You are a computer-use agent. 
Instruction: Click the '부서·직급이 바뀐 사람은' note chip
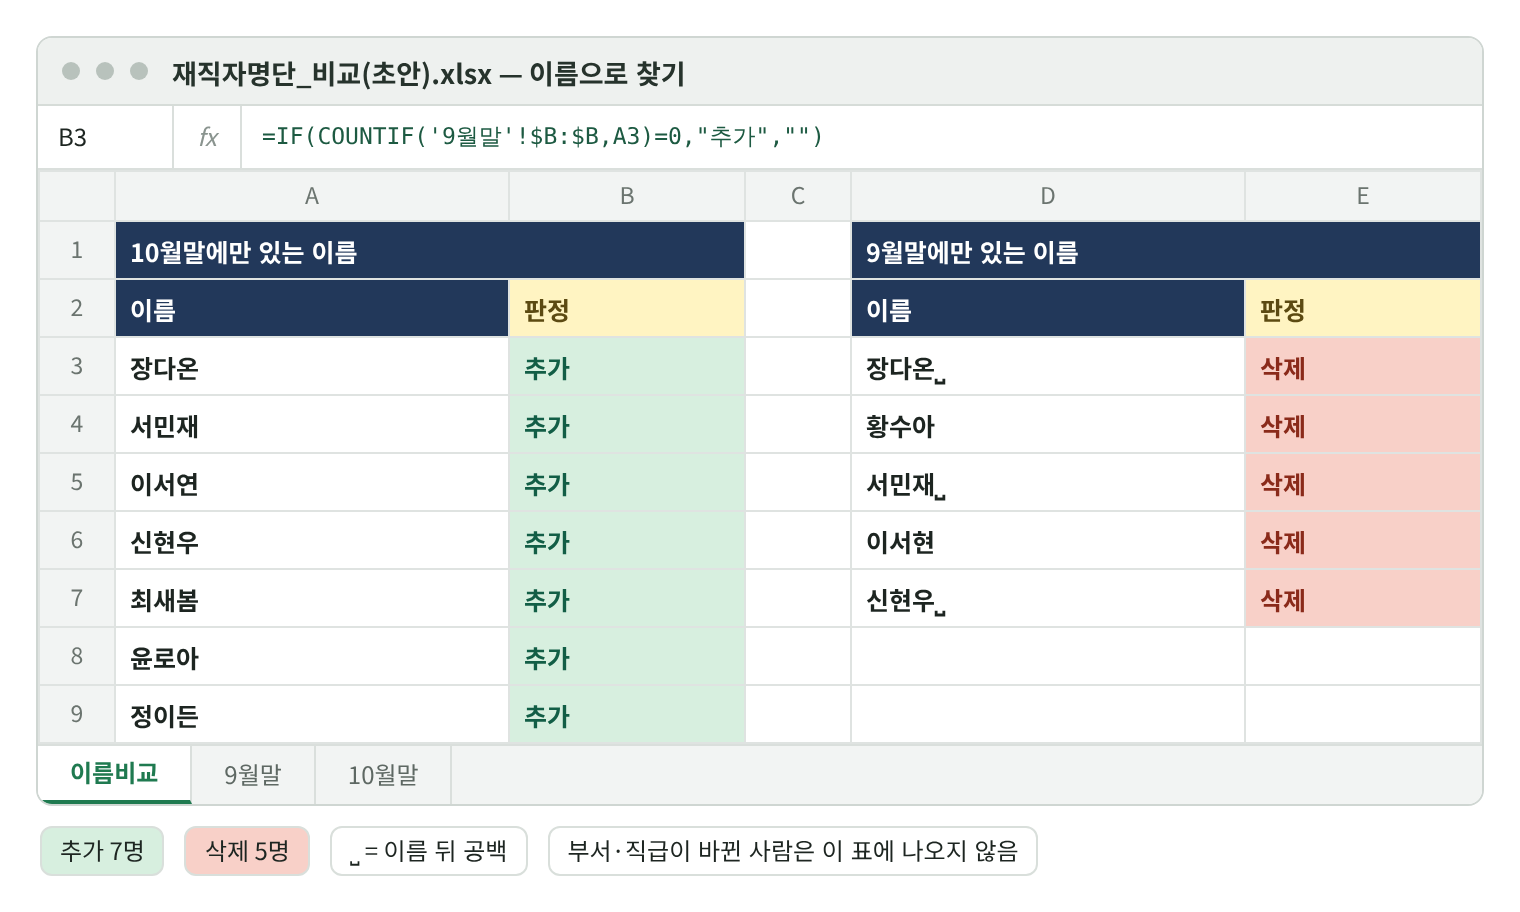[x=793, y=851]
